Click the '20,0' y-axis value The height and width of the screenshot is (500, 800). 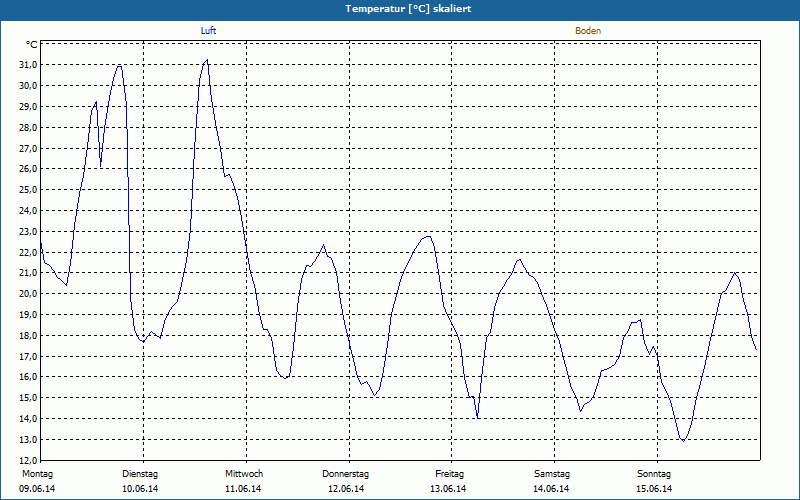click(28, 294)
